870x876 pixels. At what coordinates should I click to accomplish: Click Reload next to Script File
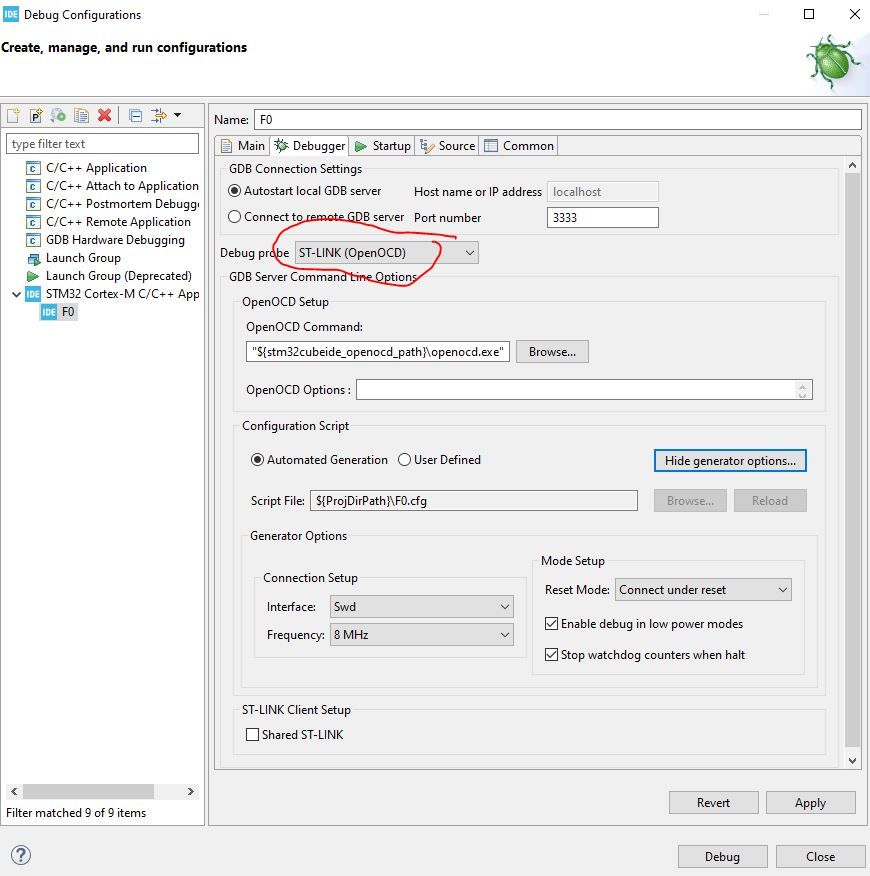pyautogui.click(x=770, y=501)
